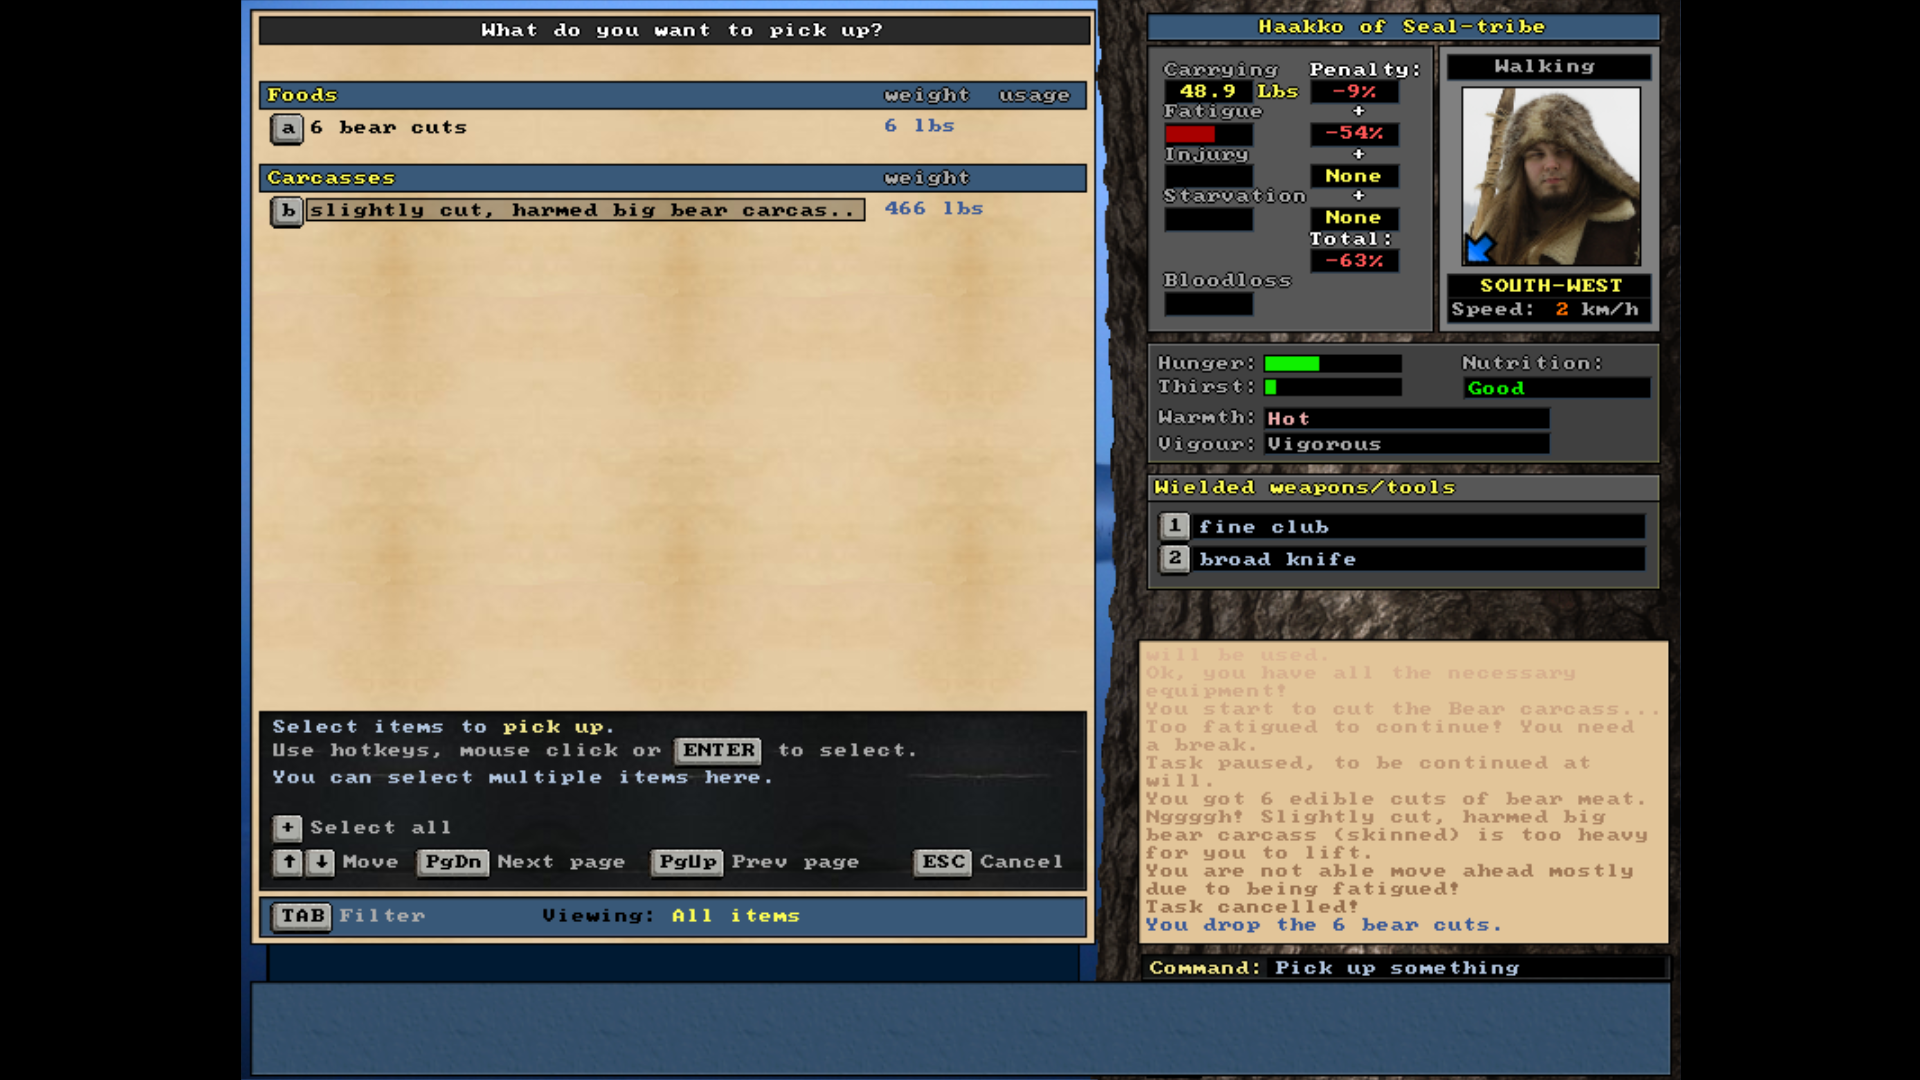Click the '2' slot key for broad knife
This screenshot has height=1080, width=1920.
coord(1174,559)
